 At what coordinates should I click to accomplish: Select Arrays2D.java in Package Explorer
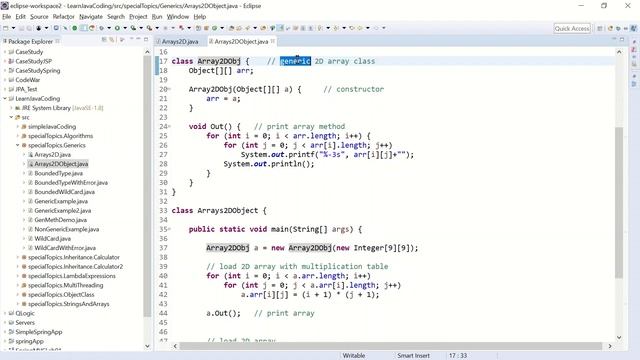52,154
